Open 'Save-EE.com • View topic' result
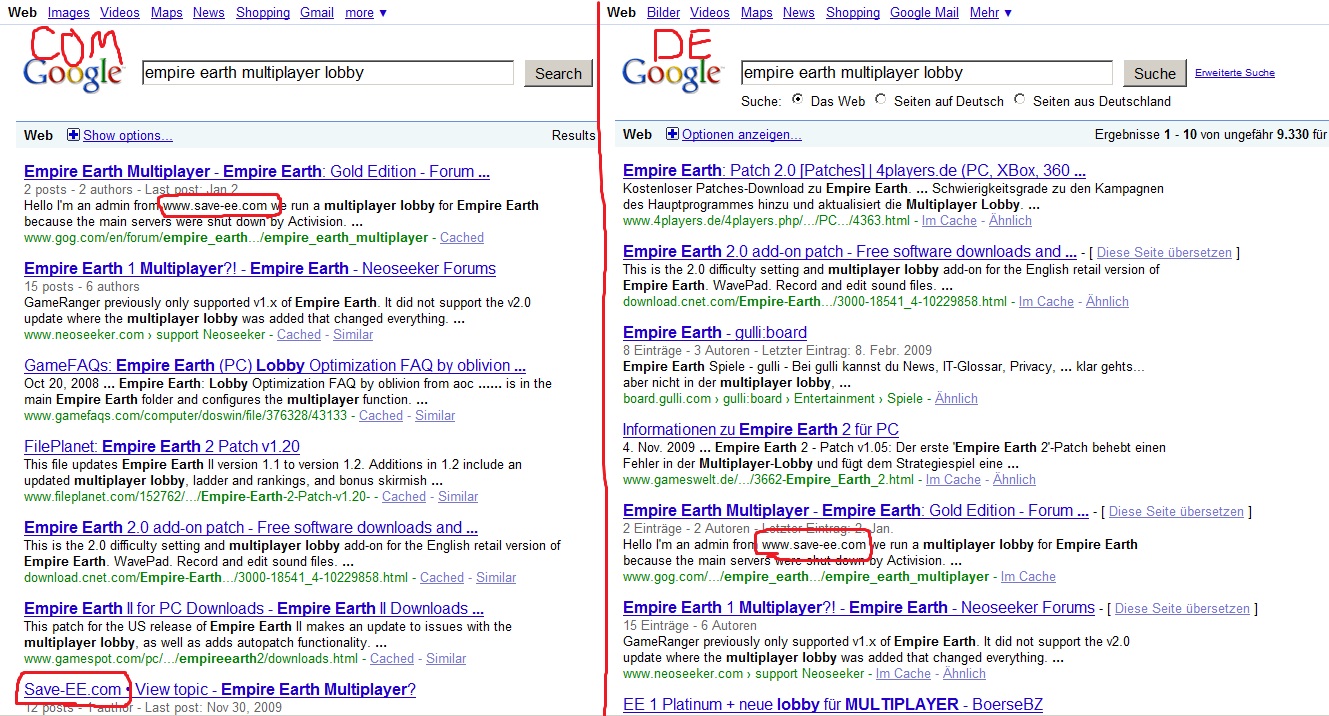The image size is (1329, 716). tap(219, 689)
